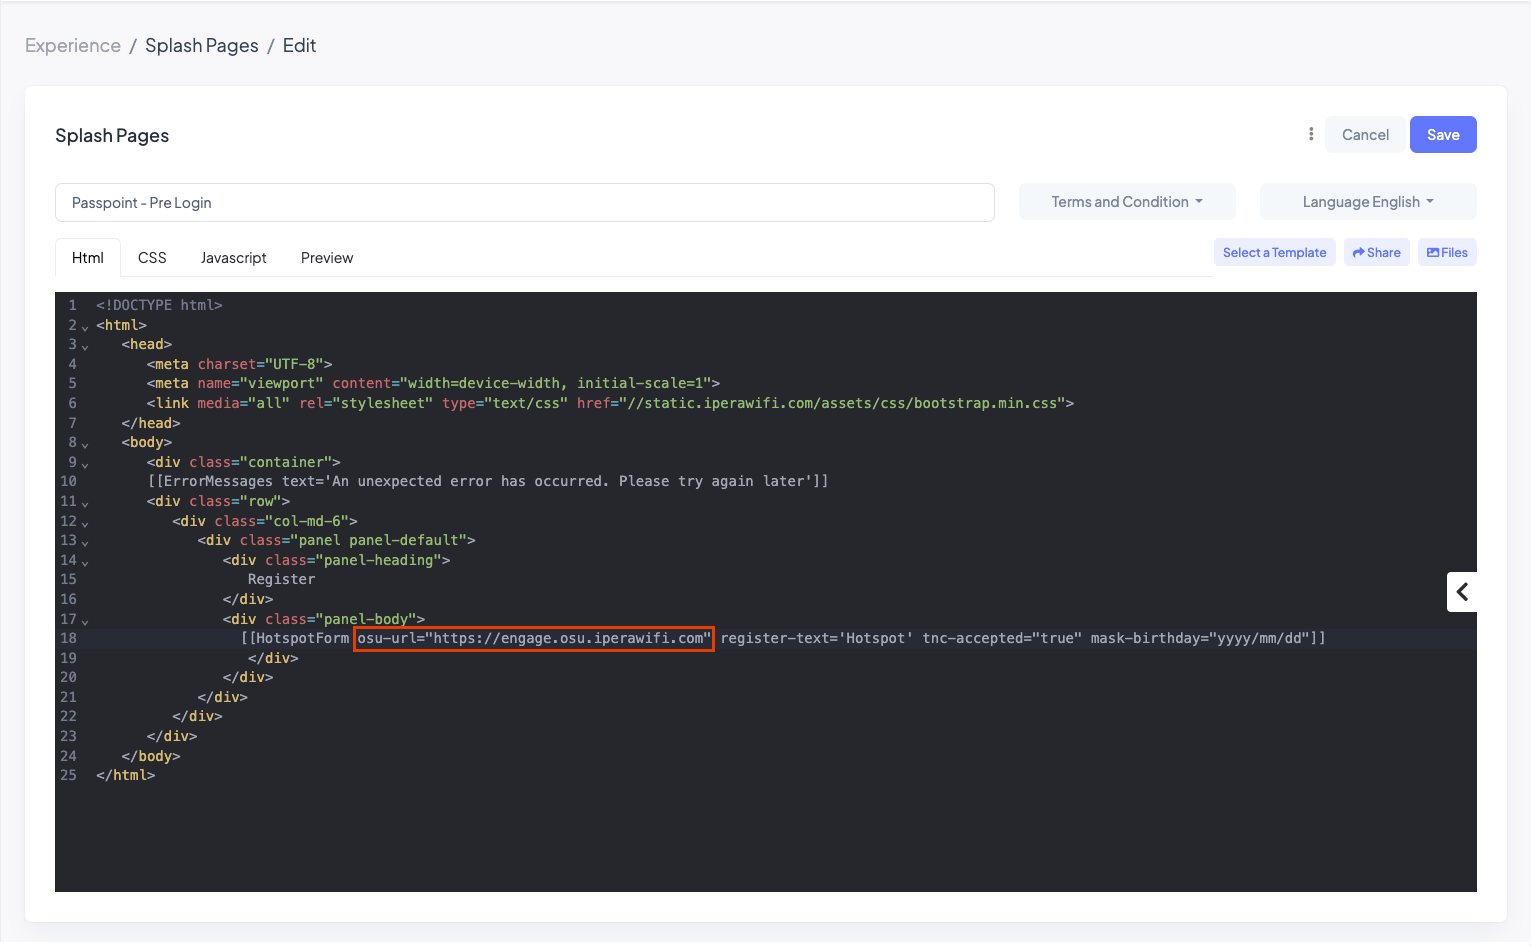1531x946 pixels.
Task: Go to Splash Pages breadcrumb
Action: tap(202, 46)
